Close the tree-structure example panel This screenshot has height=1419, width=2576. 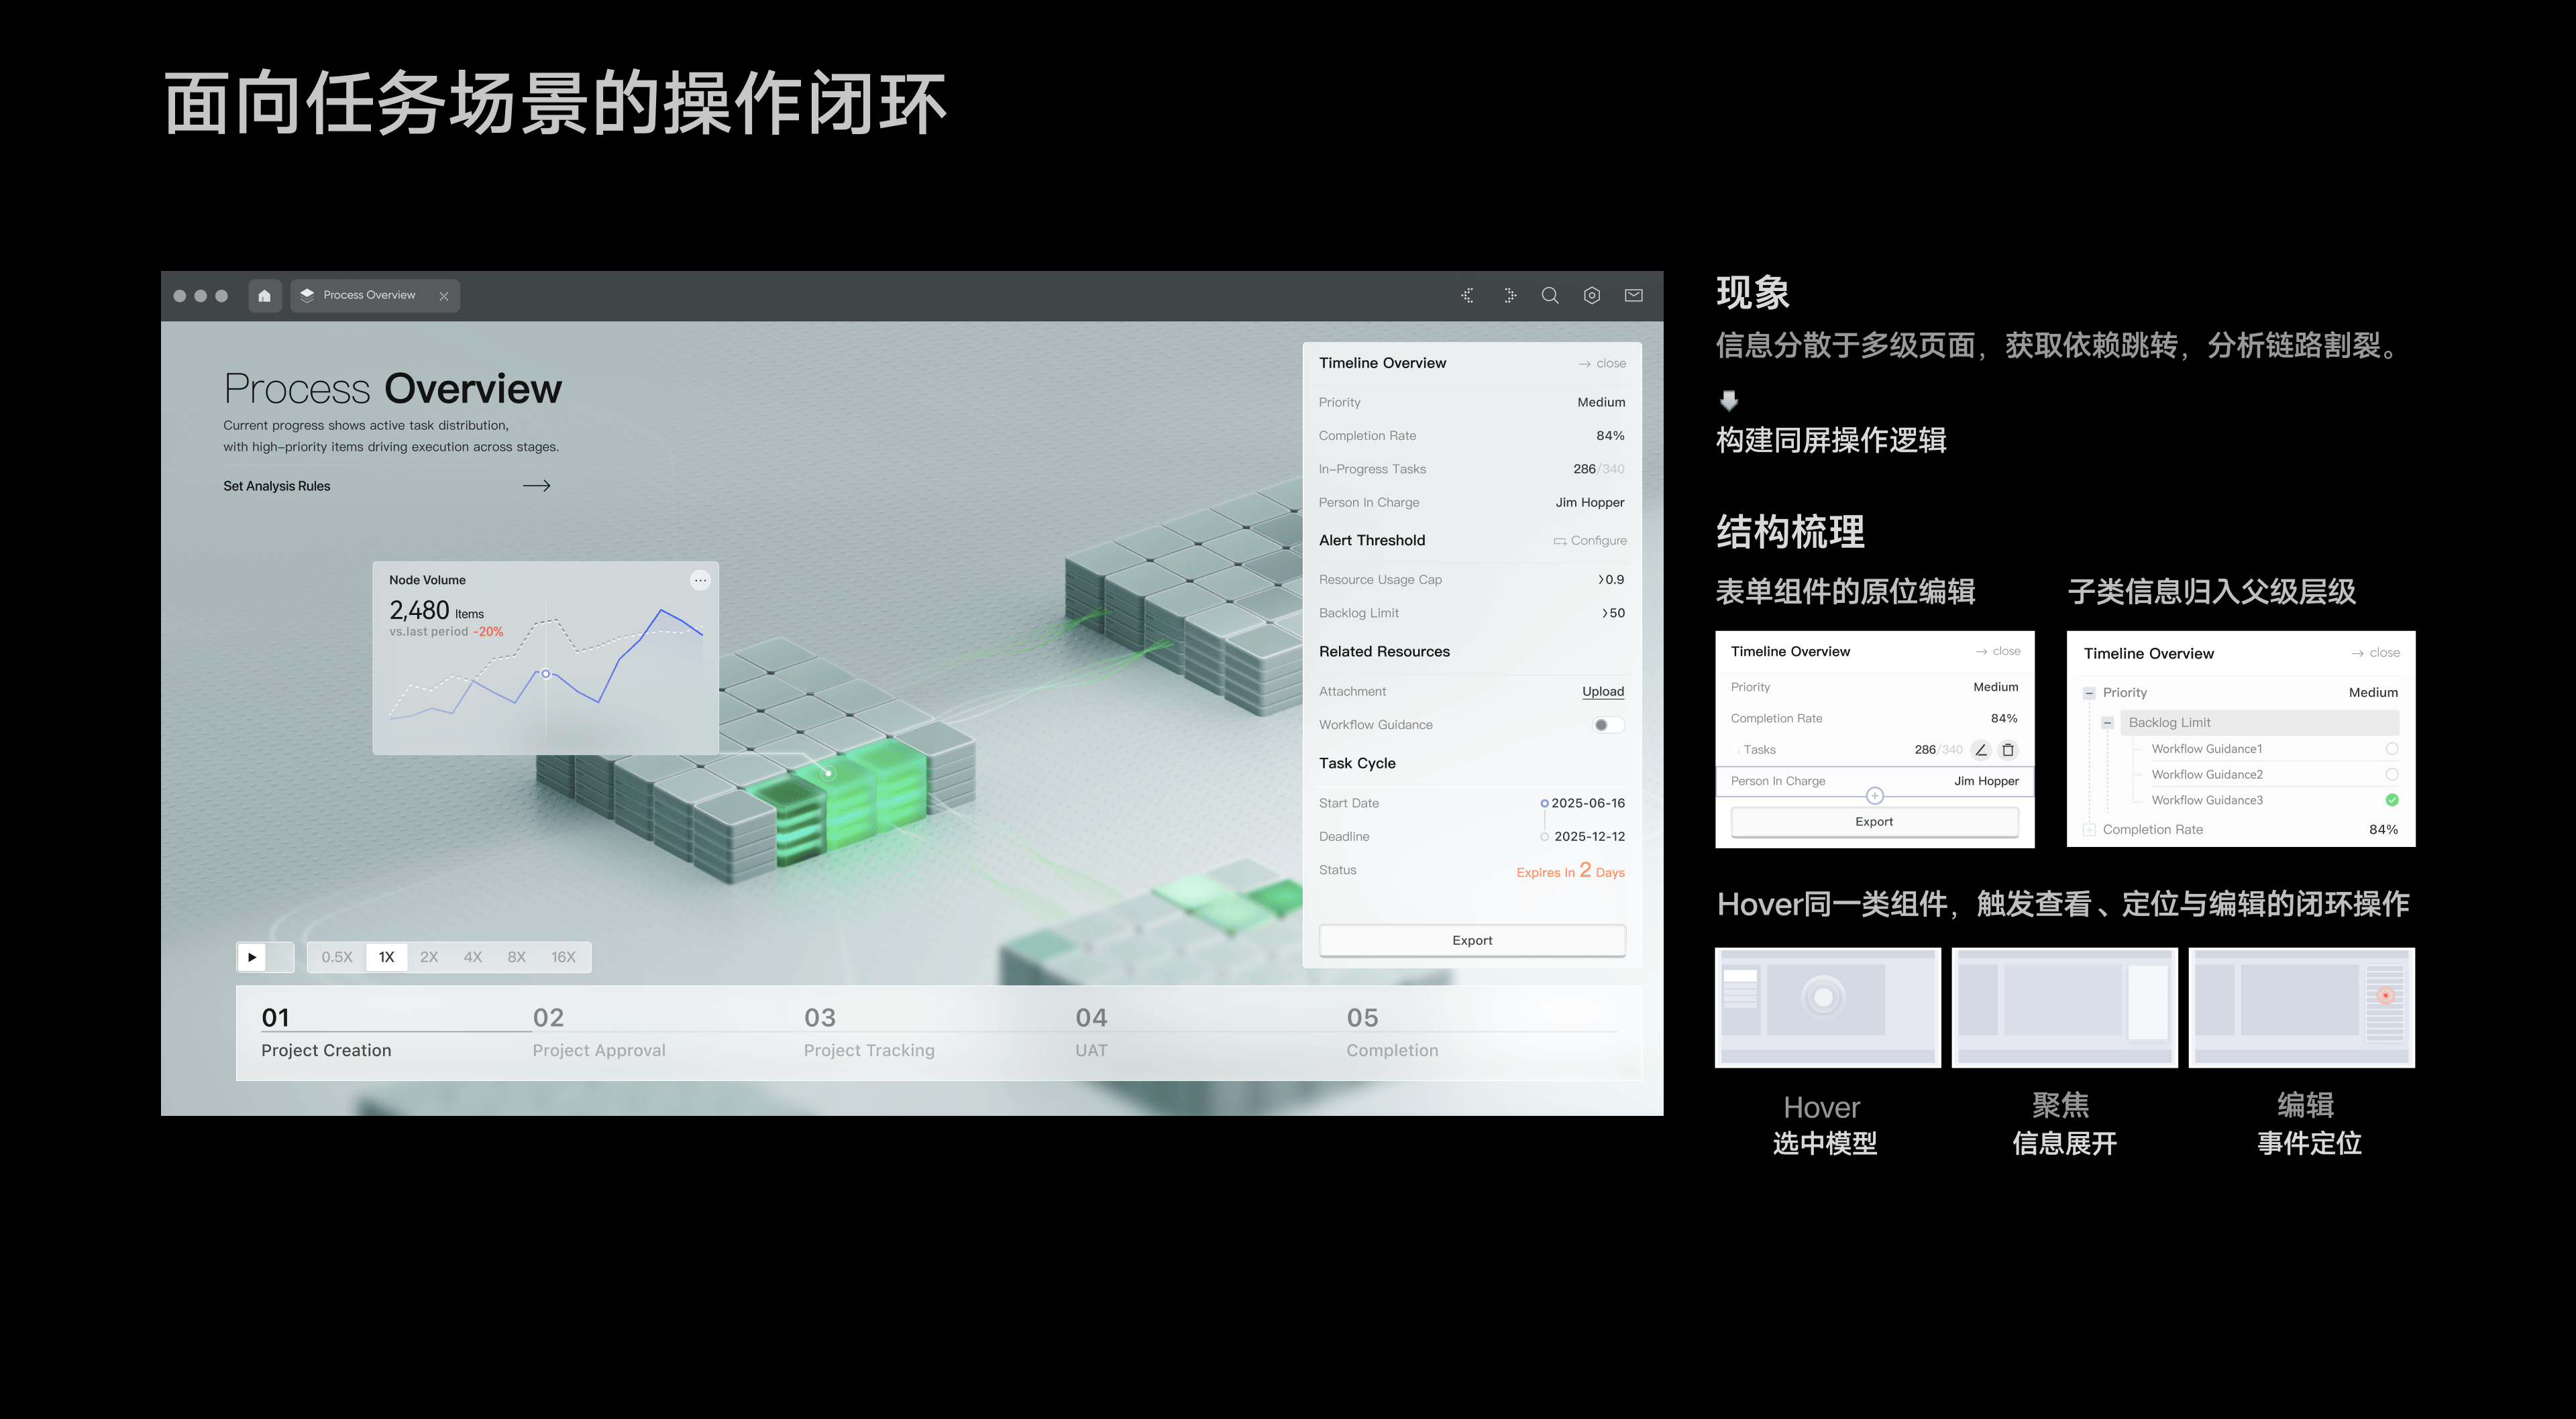click(x=2376, y=653)
